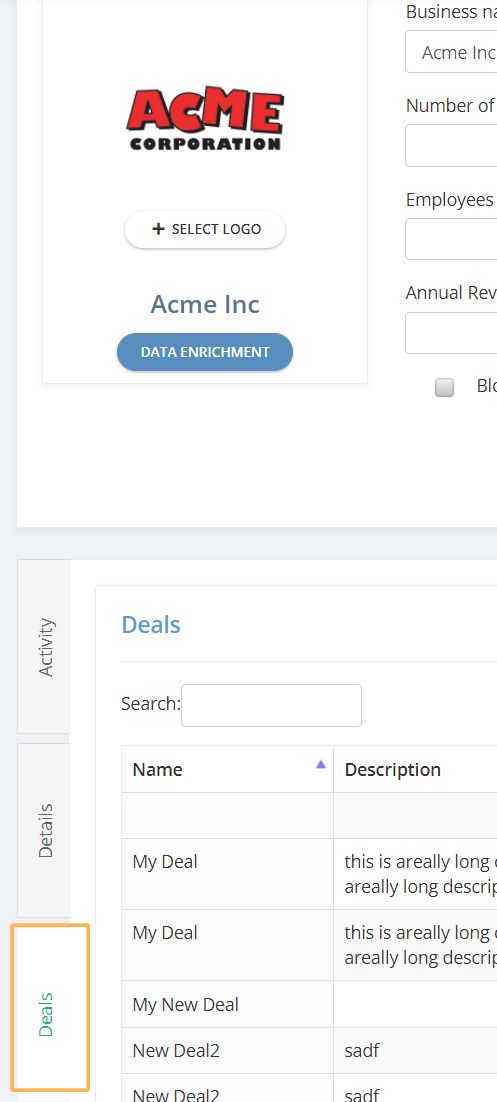Viewport: 497px width, 1102px height.
Task: Open the My New Deal row
Action: tap(309, 1004)
